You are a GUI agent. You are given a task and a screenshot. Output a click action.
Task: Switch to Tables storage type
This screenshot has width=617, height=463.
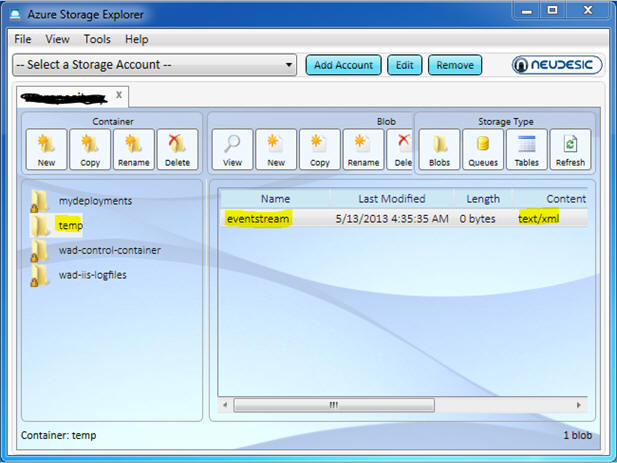point(527,149)
